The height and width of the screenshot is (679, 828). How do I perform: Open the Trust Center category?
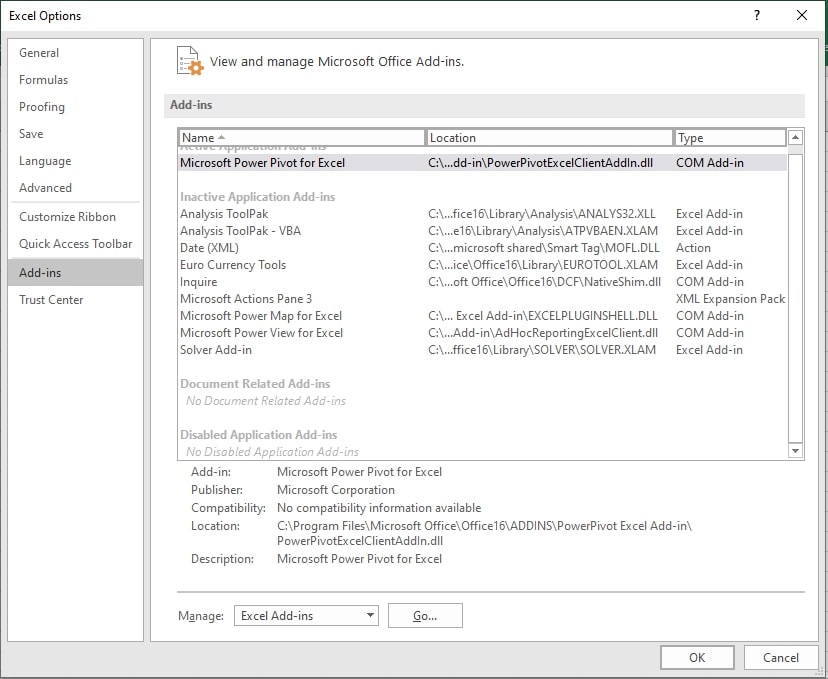pyautogui.click(x=51, y=300)
